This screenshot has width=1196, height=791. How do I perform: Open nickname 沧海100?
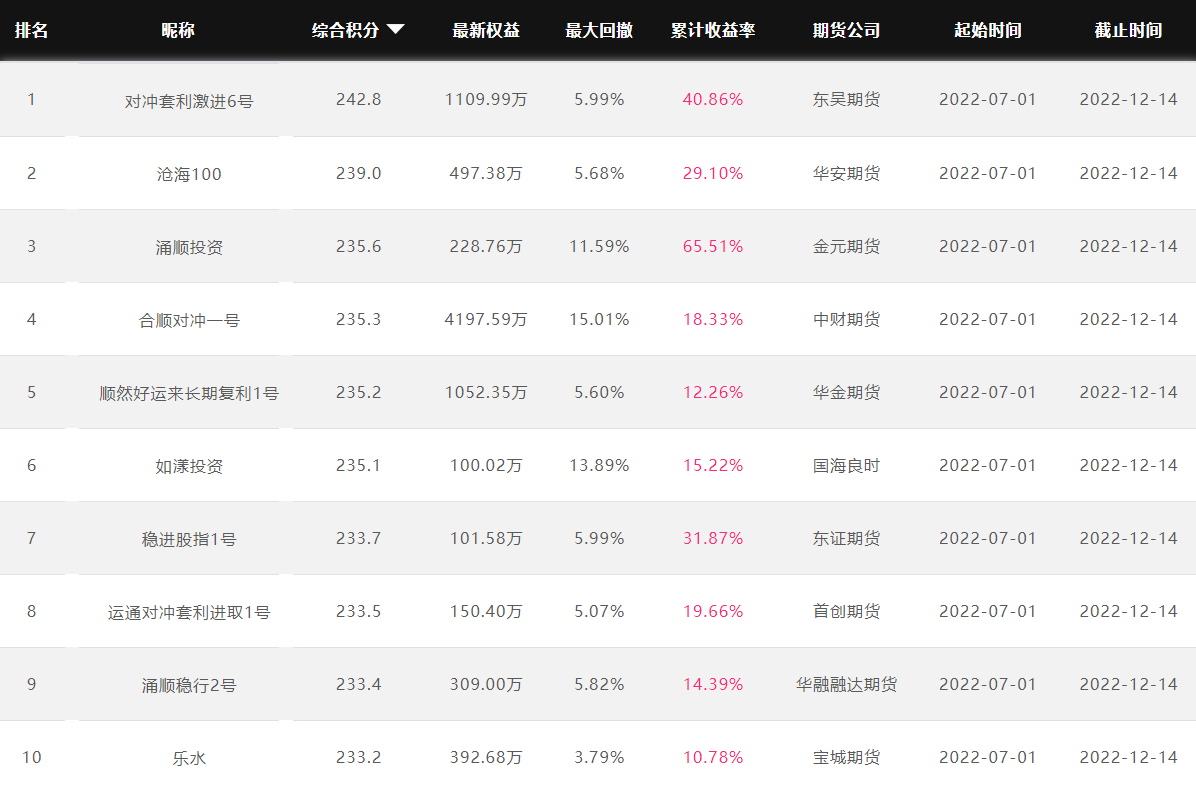pyautogui.click(x=189, y=175)
